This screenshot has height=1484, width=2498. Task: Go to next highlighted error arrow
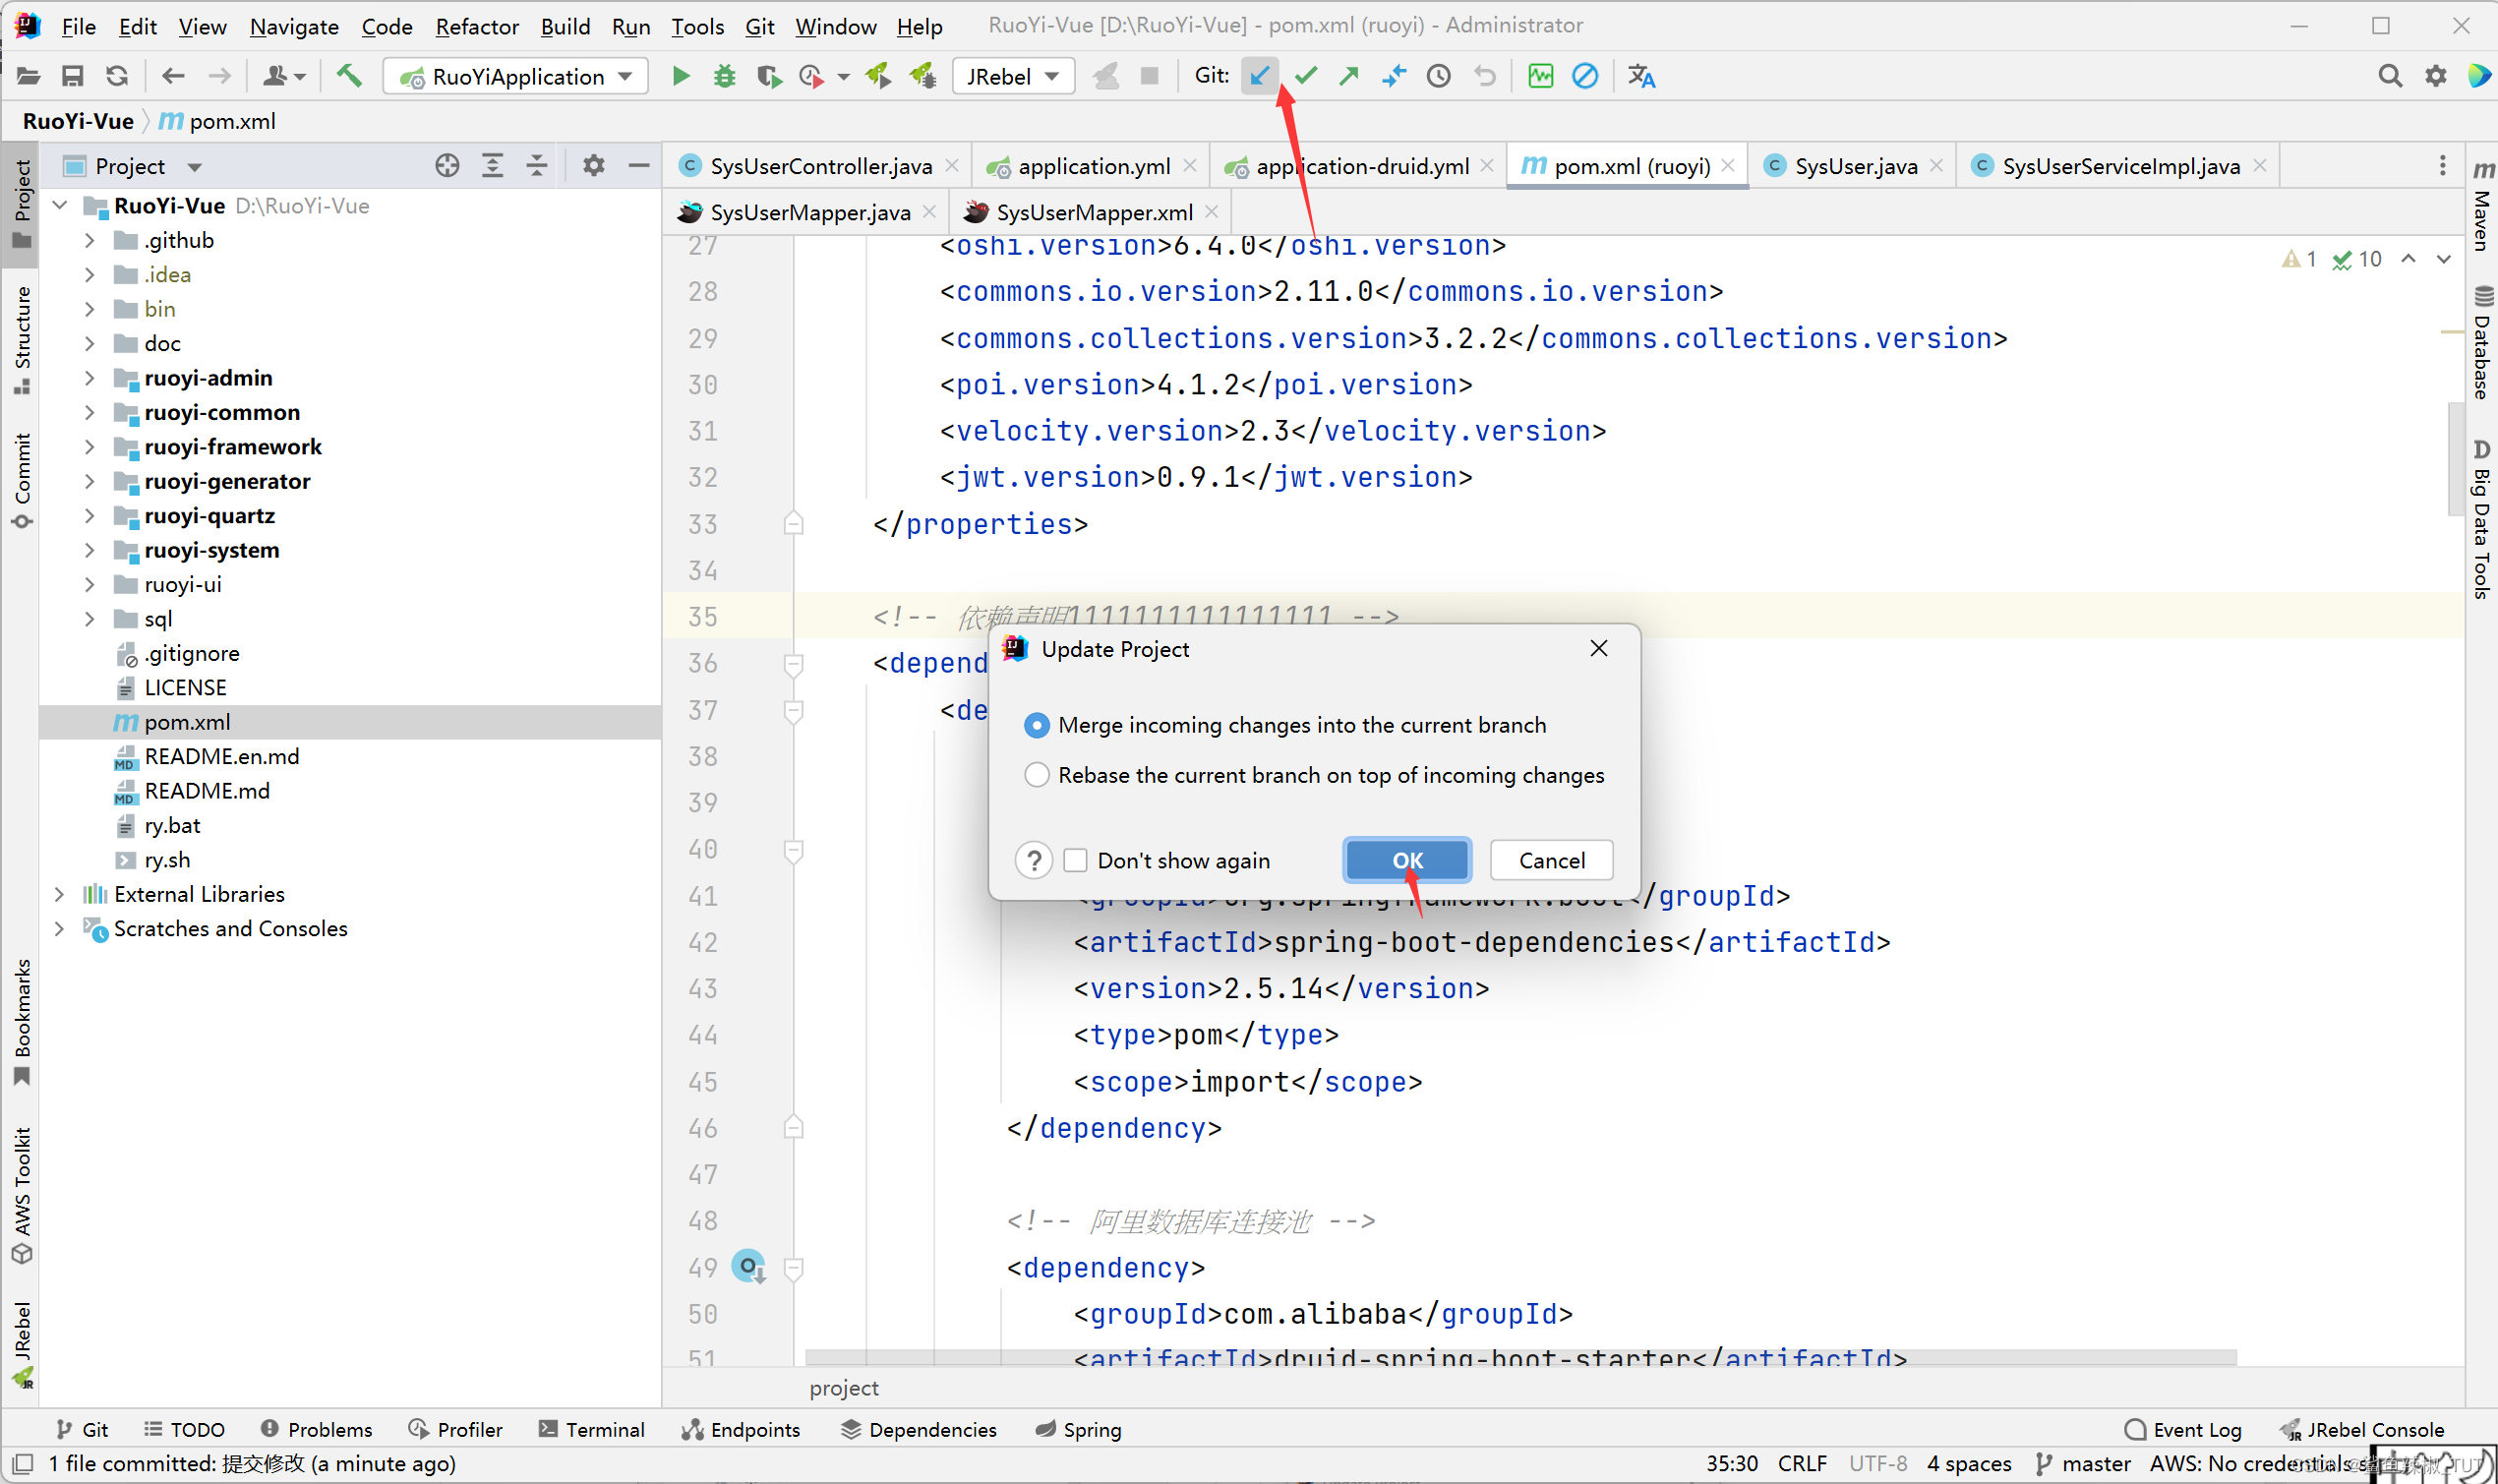pyautogui.click(x=2443, y=259)
